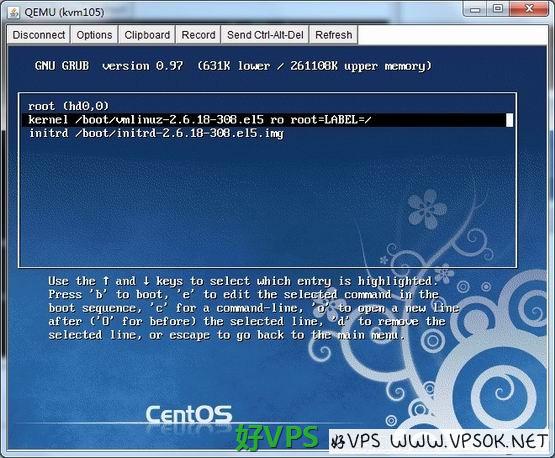Image resolution: width=555 pixels, height=458 pixels.
Task: Click the Java icon in the title bar
Action: click(x=15, y=12)
